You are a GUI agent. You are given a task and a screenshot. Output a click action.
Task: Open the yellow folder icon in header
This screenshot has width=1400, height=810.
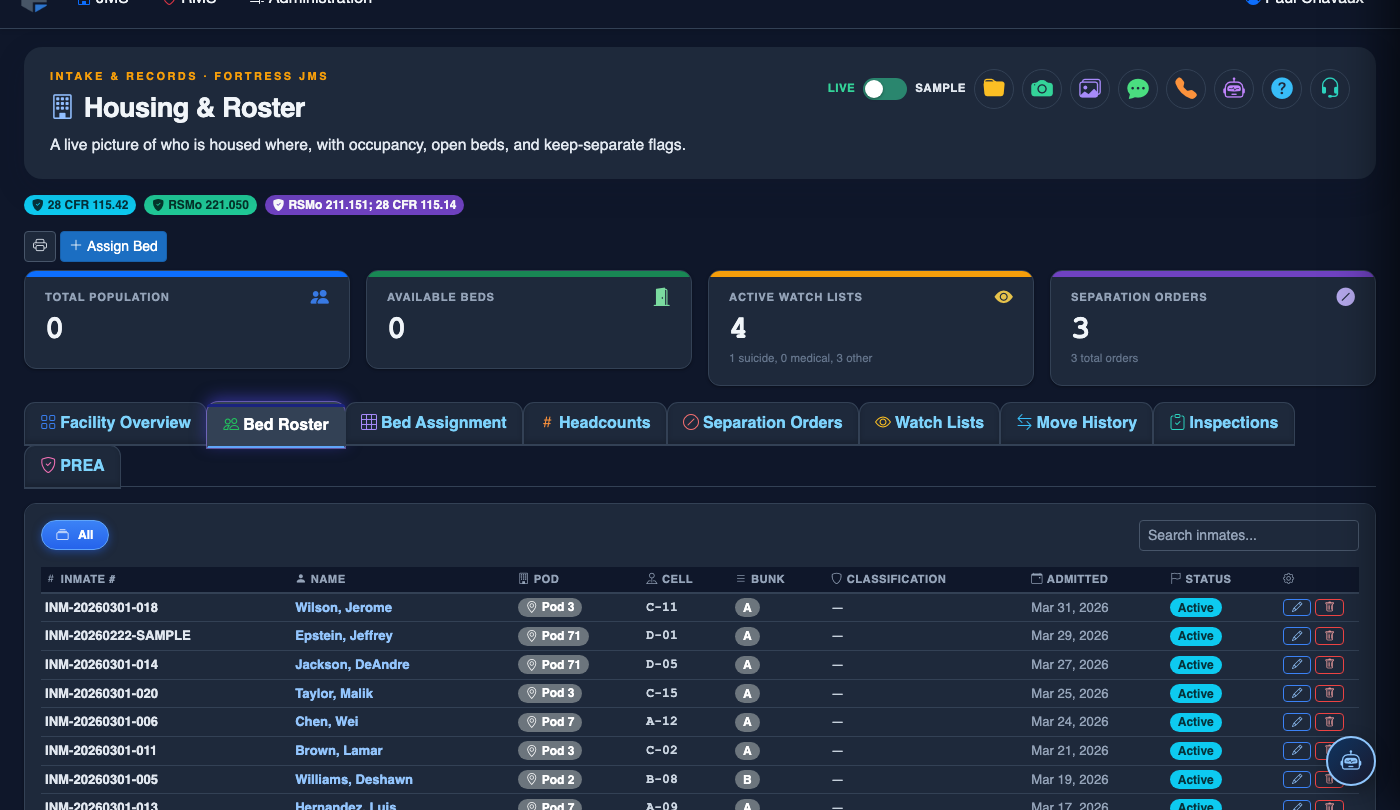[993, 88]
